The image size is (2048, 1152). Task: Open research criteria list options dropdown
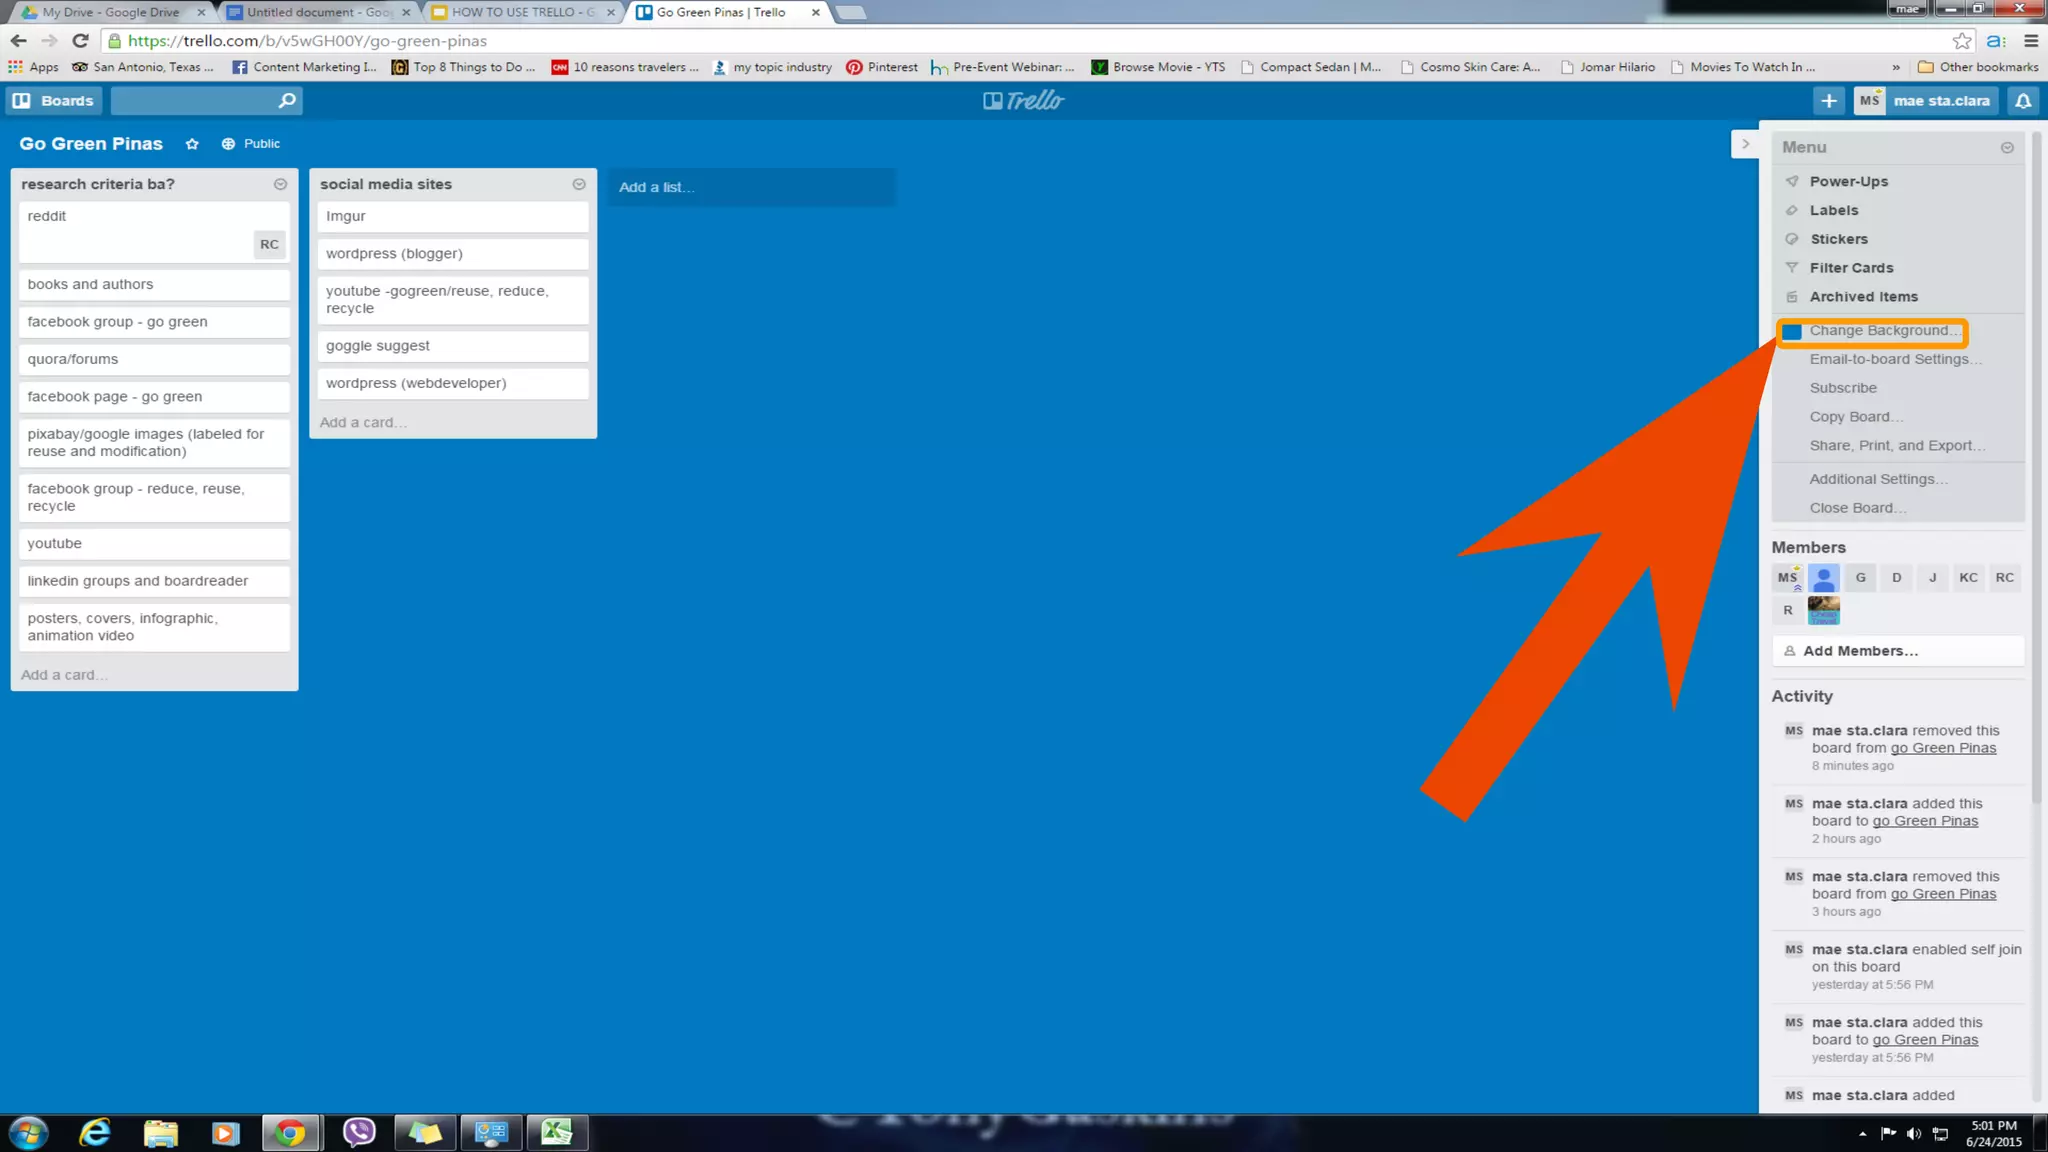[x=280, y=184]
